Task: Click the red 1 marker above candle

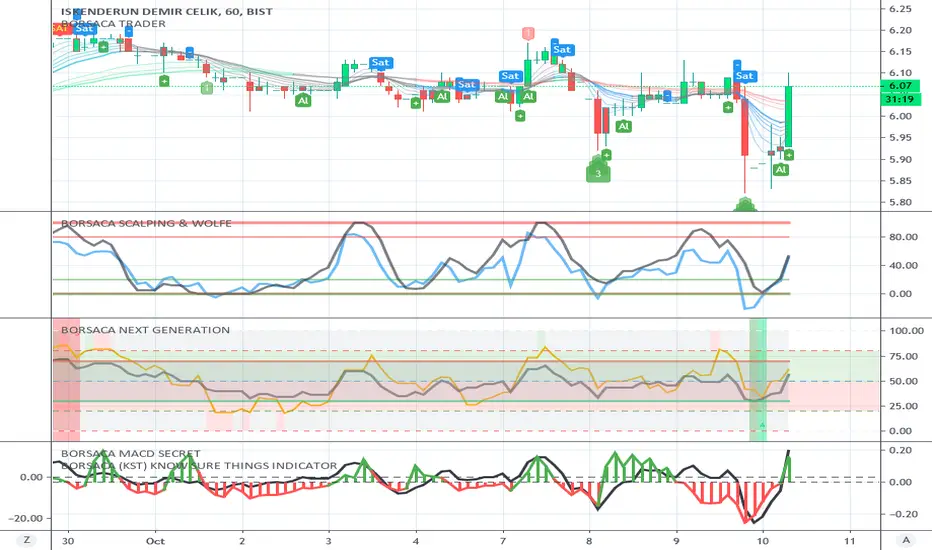Action: 528,33
